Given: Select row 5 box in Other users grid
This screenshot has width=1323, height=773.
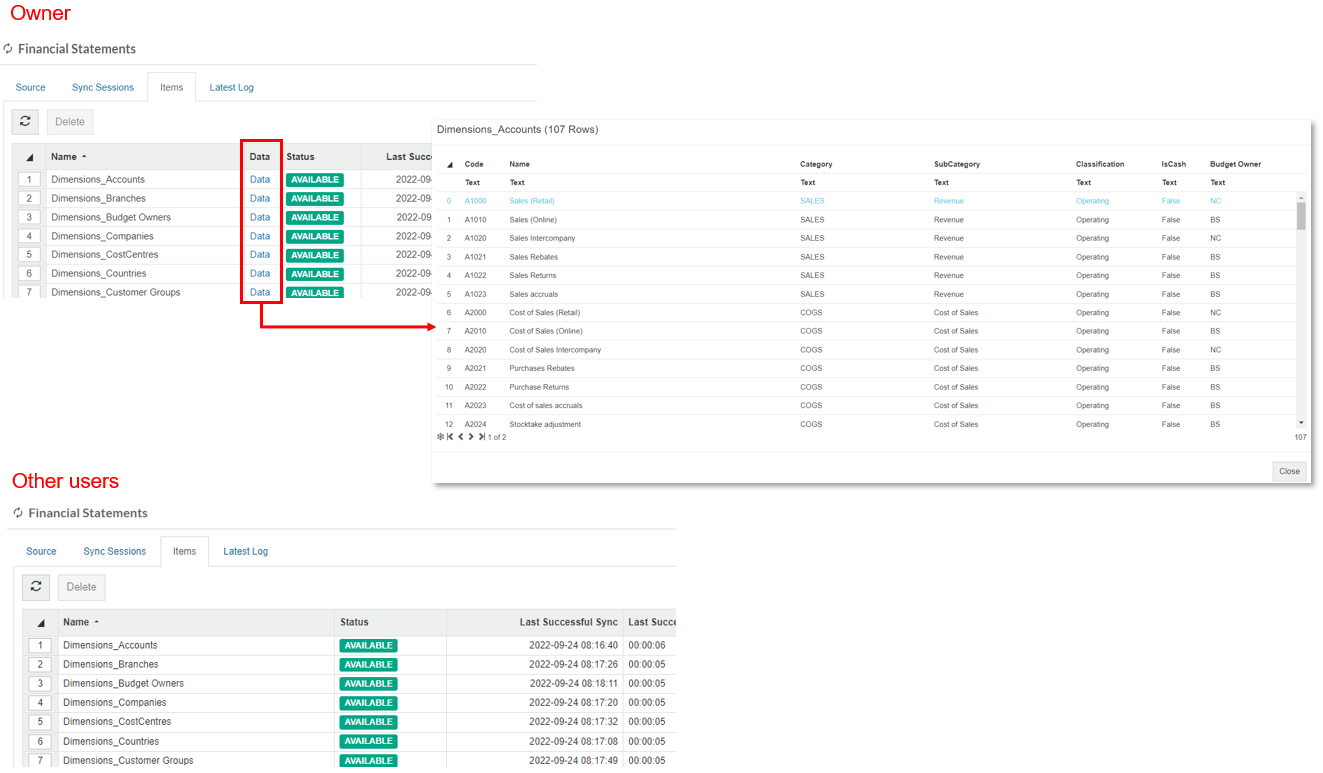Looking at the screenshot, I should (x=40, y=722).
